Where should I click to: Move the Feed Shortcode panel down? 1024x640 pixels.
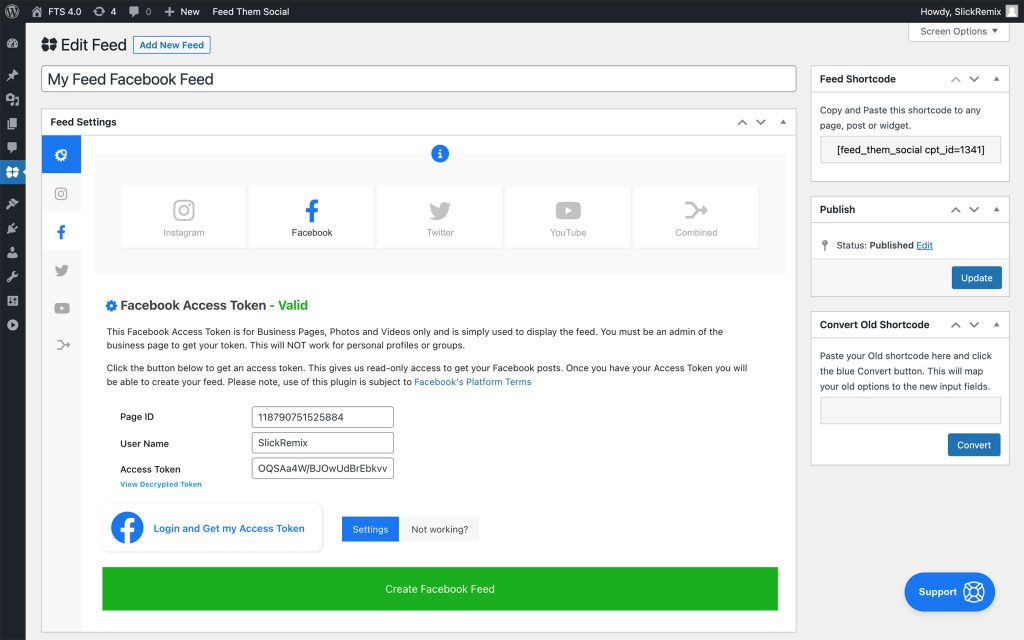974,79
